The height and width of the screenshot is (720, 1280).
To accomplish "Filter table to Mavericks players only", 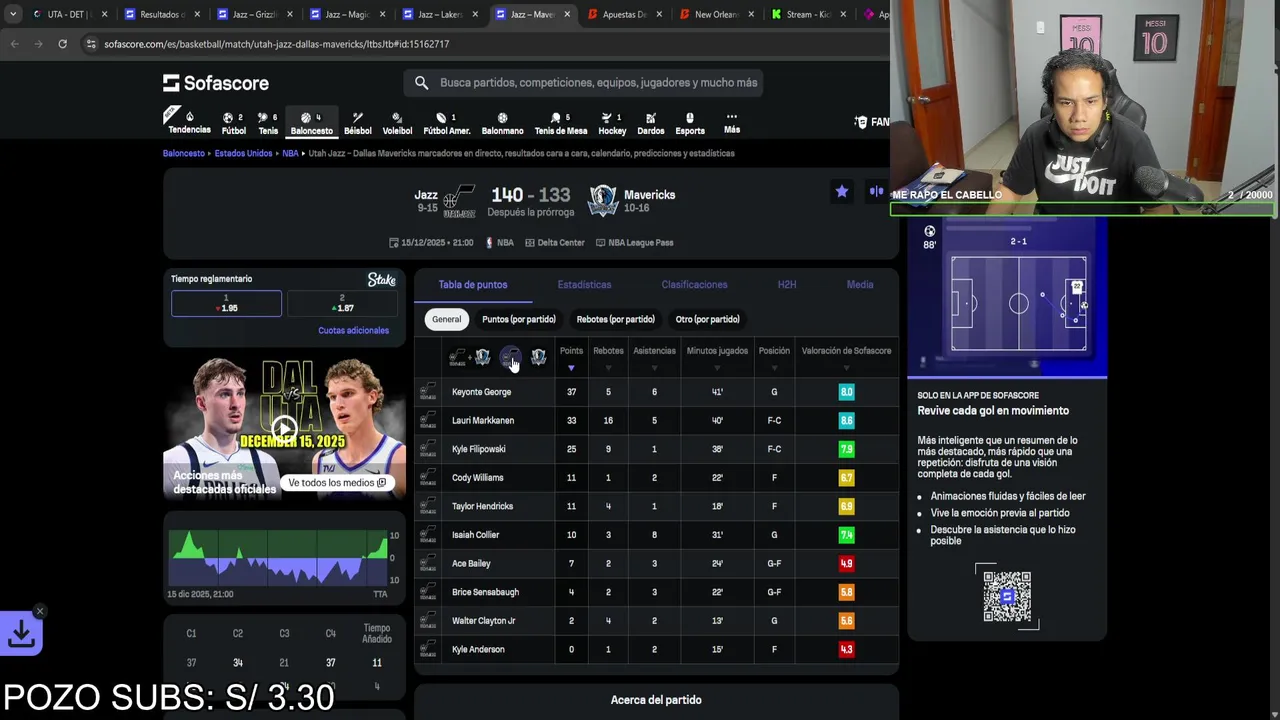I will tap(538, 358).
